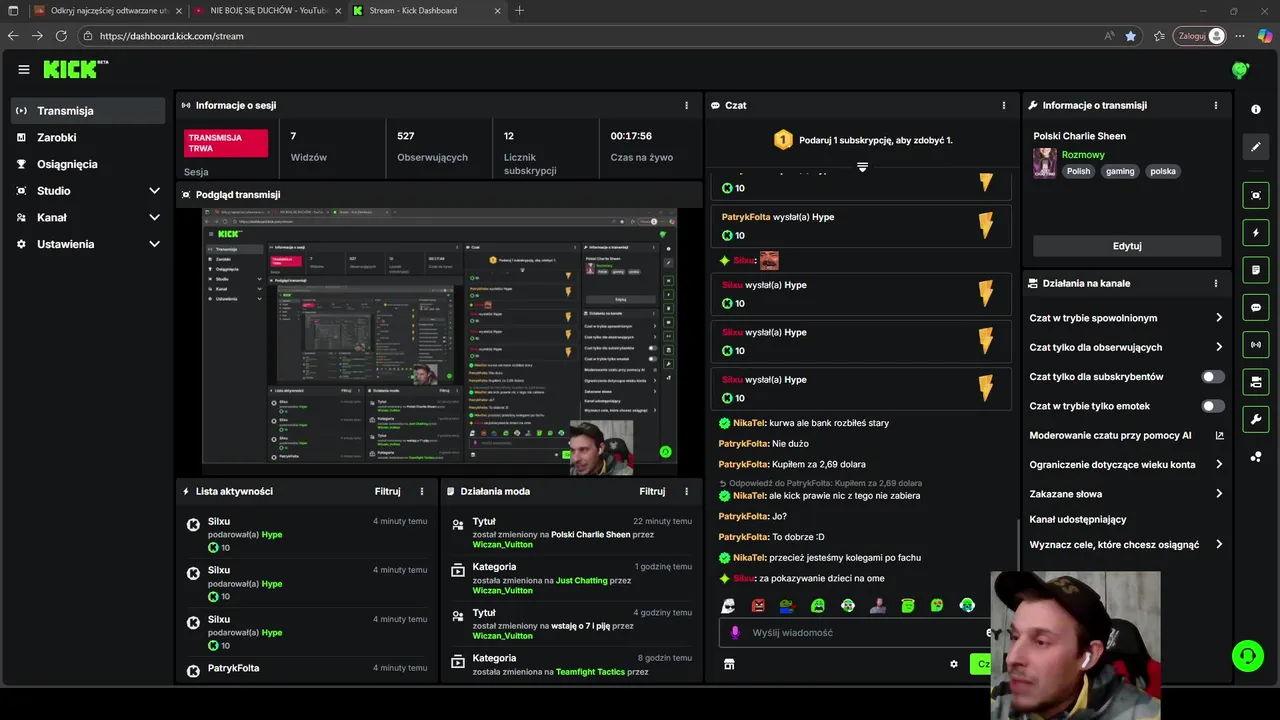Pick the green crying face emote

(818, 605)
